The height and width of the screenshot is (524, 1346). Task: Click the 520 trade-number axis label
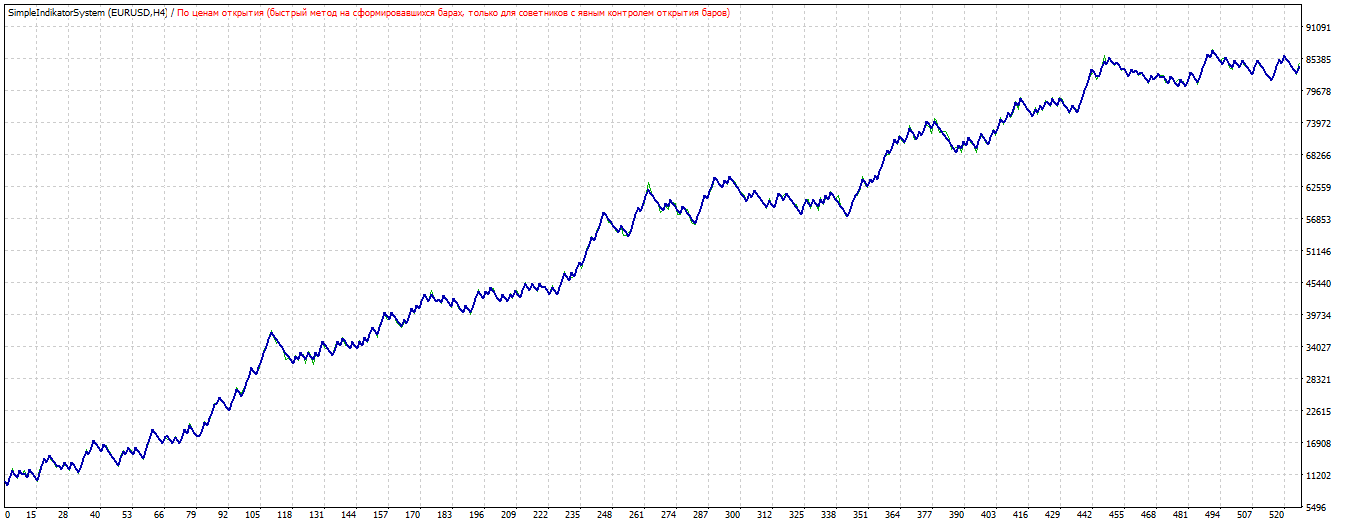click(x=1277, y=515)
